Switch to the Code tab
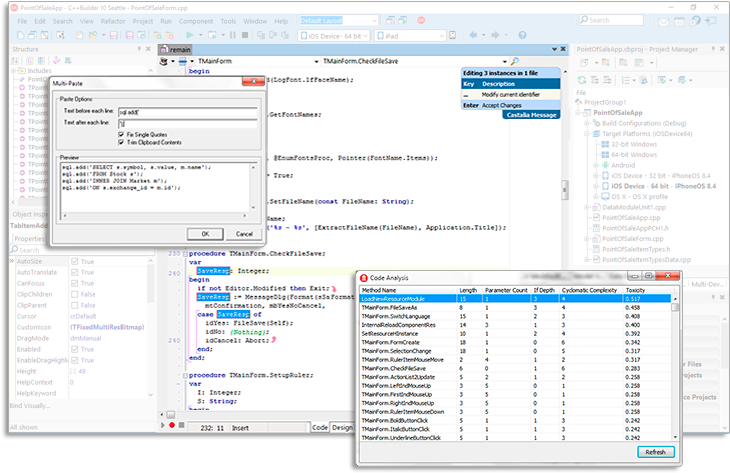The height and width of the screenshot is (473, 730). click(x=320, y=427)
